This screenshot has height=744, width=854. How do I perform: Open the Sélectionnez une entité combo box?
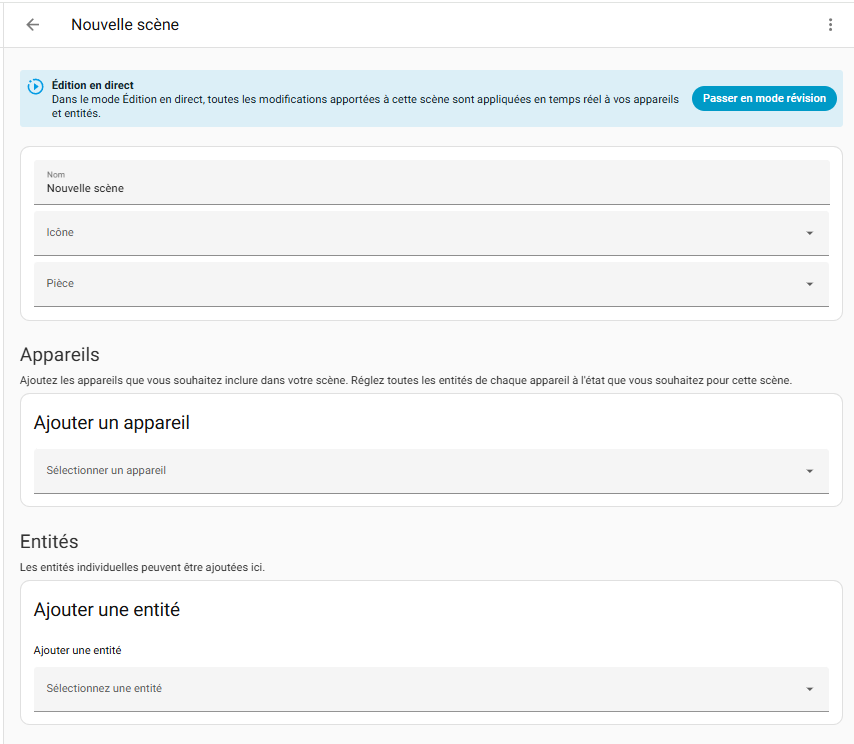[420, 689]
